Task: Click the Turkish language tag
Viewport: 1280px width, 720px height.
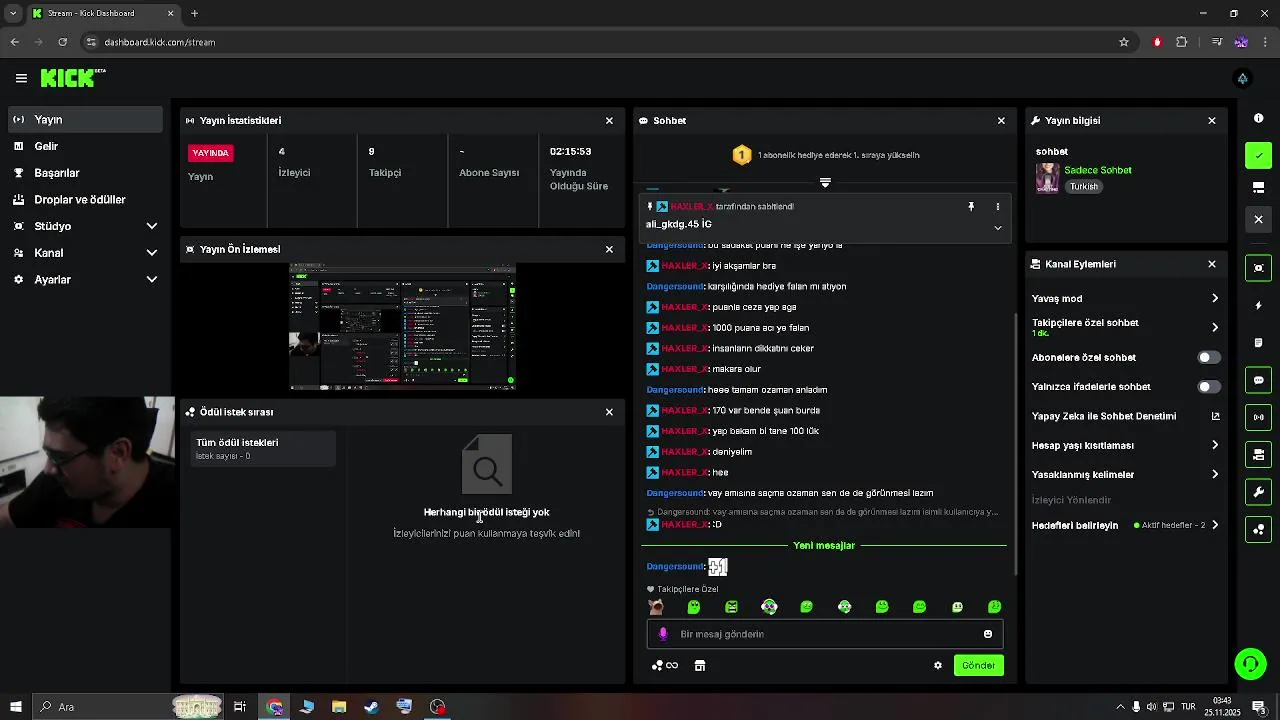Action: pyautogui.click(x=1084, y=186)
